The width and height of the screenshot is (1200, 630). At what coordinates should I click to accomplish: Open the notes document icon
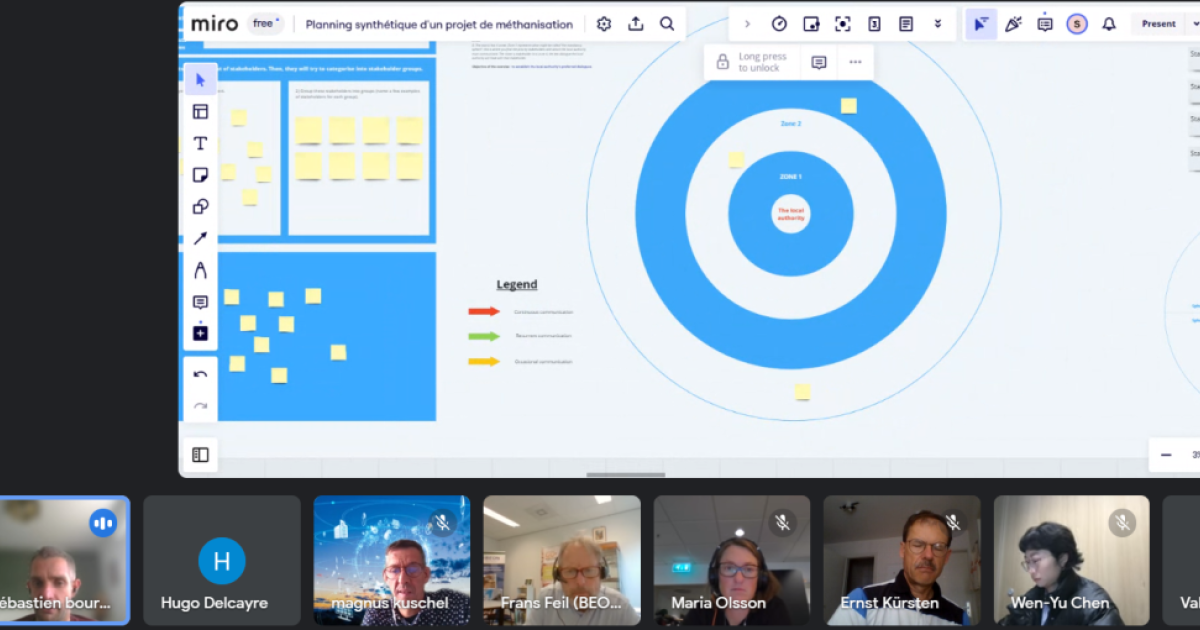[x=906, y=24]
